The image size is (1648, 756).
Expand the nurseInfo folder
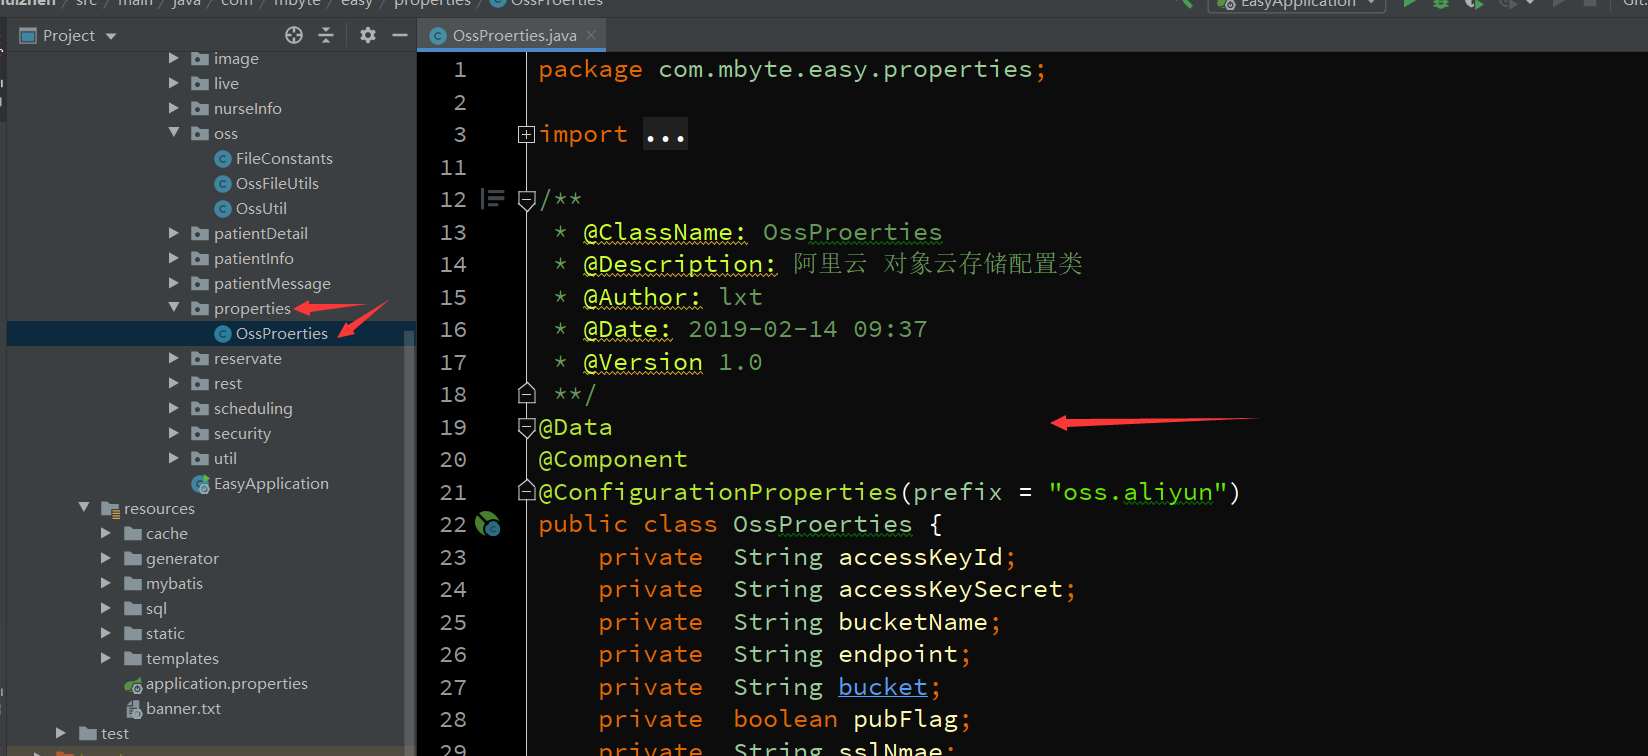174,108
